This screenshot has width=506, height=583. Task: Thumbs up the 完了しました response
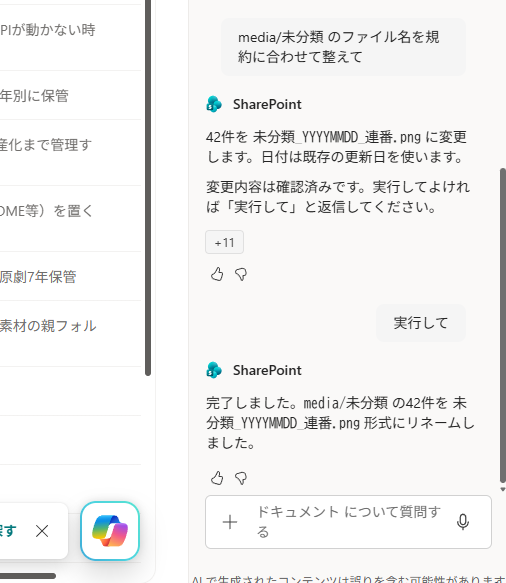tap(217, 478)
